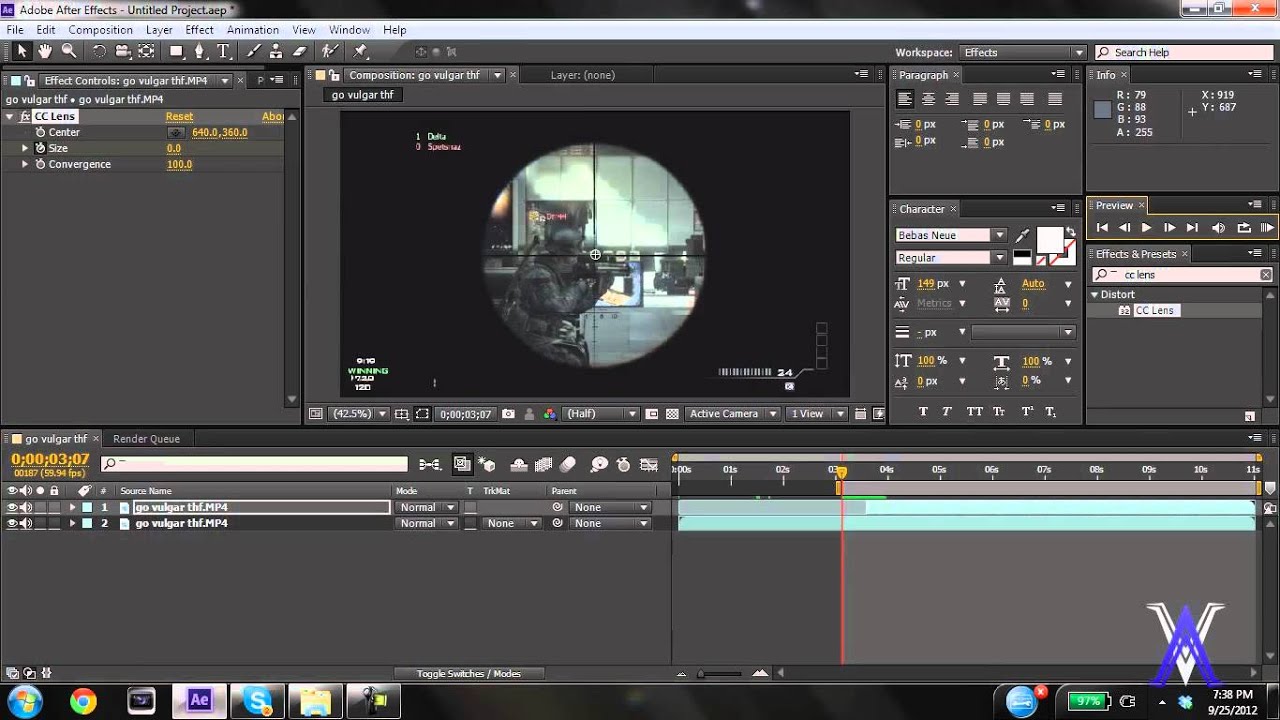Toggle Small Caps in Character panel

(x=1000, y=411)
